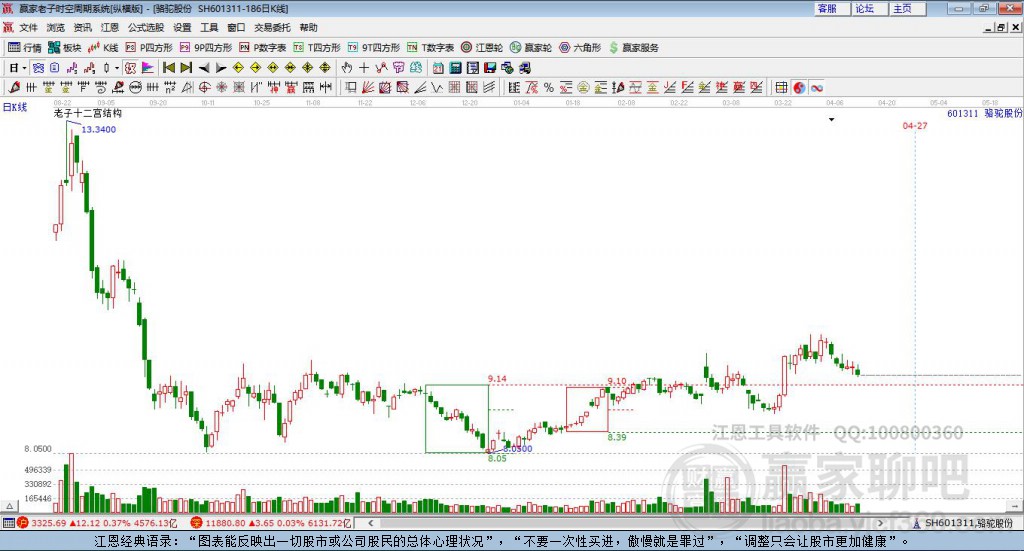Viewport: 1024px width, 551px height.
Task: Click the black right arrow icon
Action: [221, 68]
